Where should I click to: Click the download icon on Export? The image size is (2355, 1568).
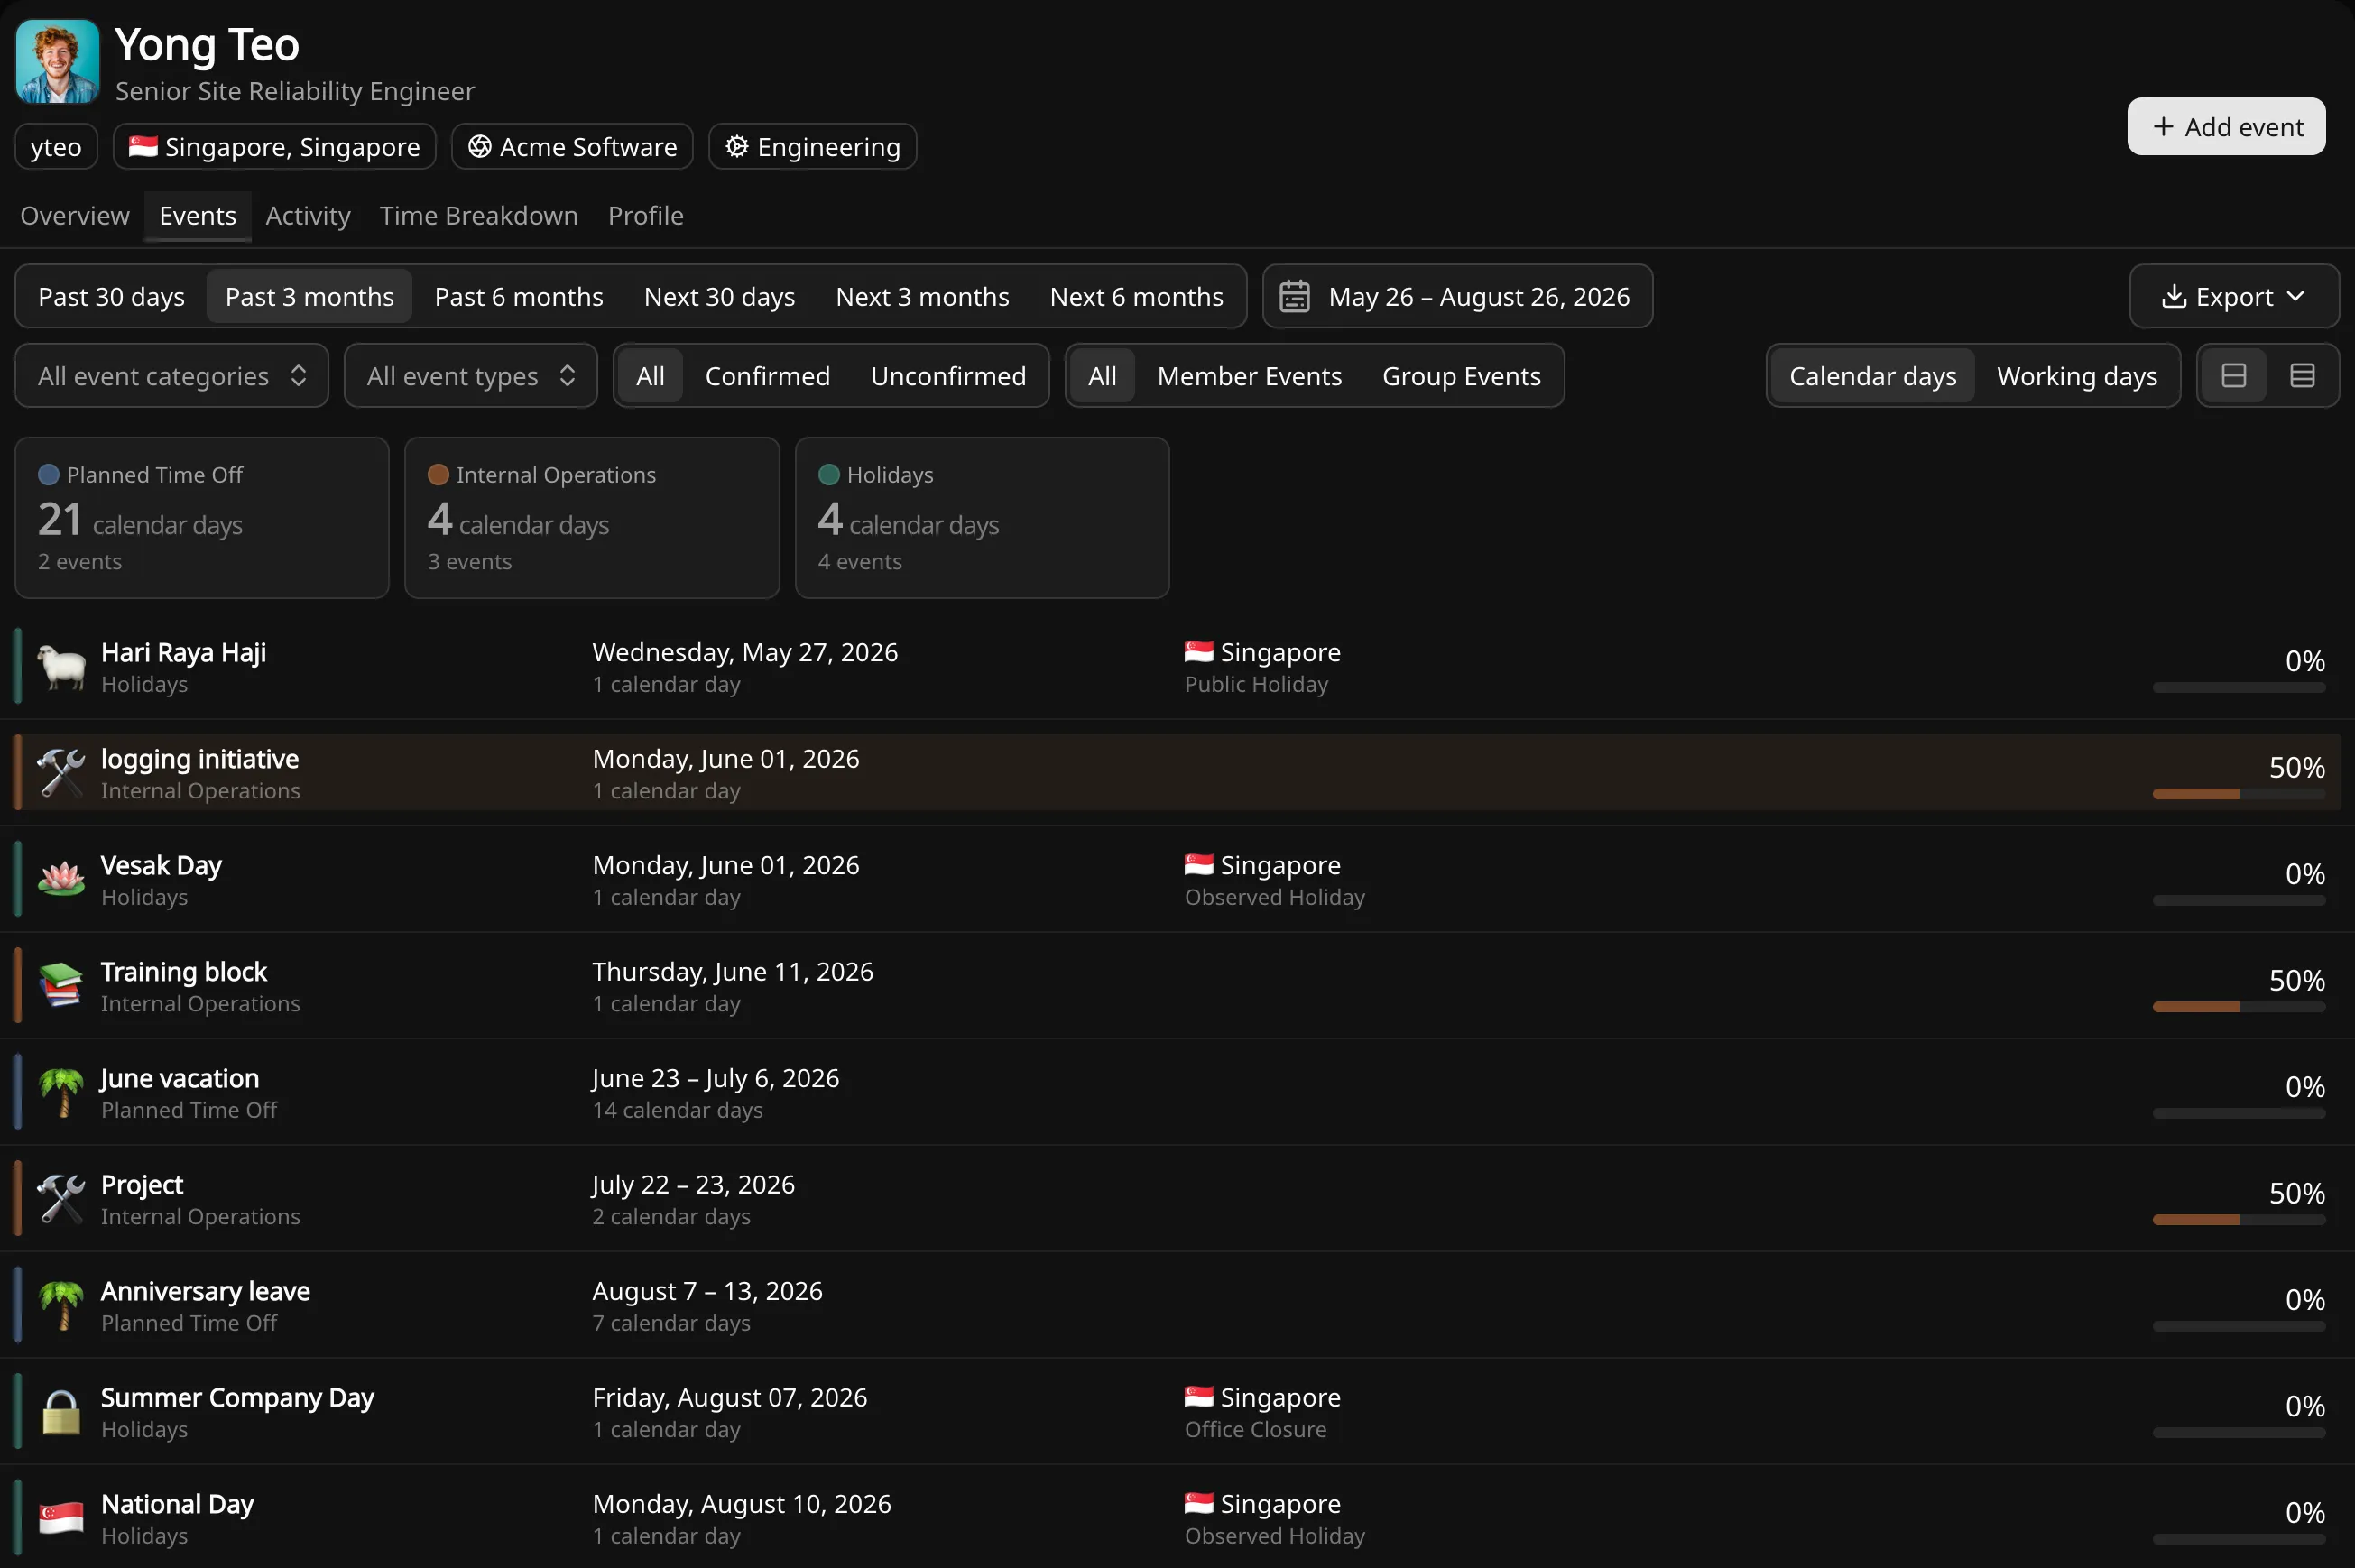pos(2173,297)
